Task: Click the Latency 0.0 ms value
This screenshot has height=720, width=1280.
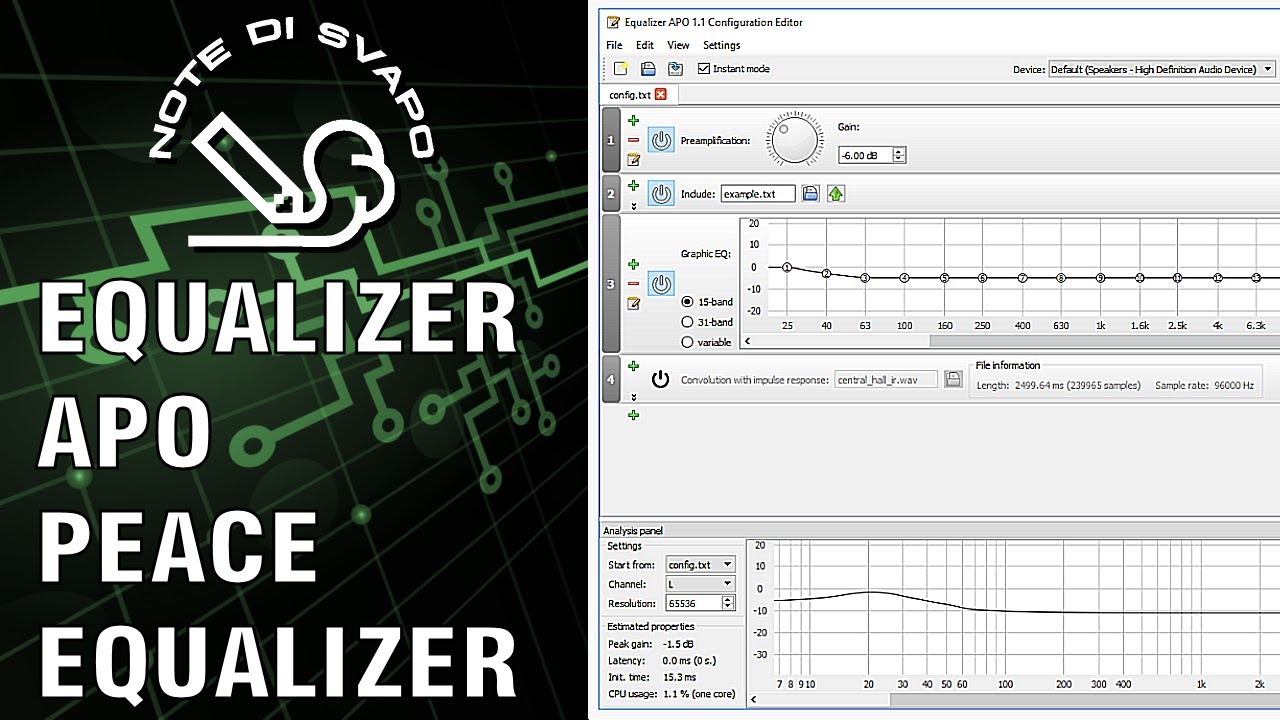Action: (x=689, y=661)
